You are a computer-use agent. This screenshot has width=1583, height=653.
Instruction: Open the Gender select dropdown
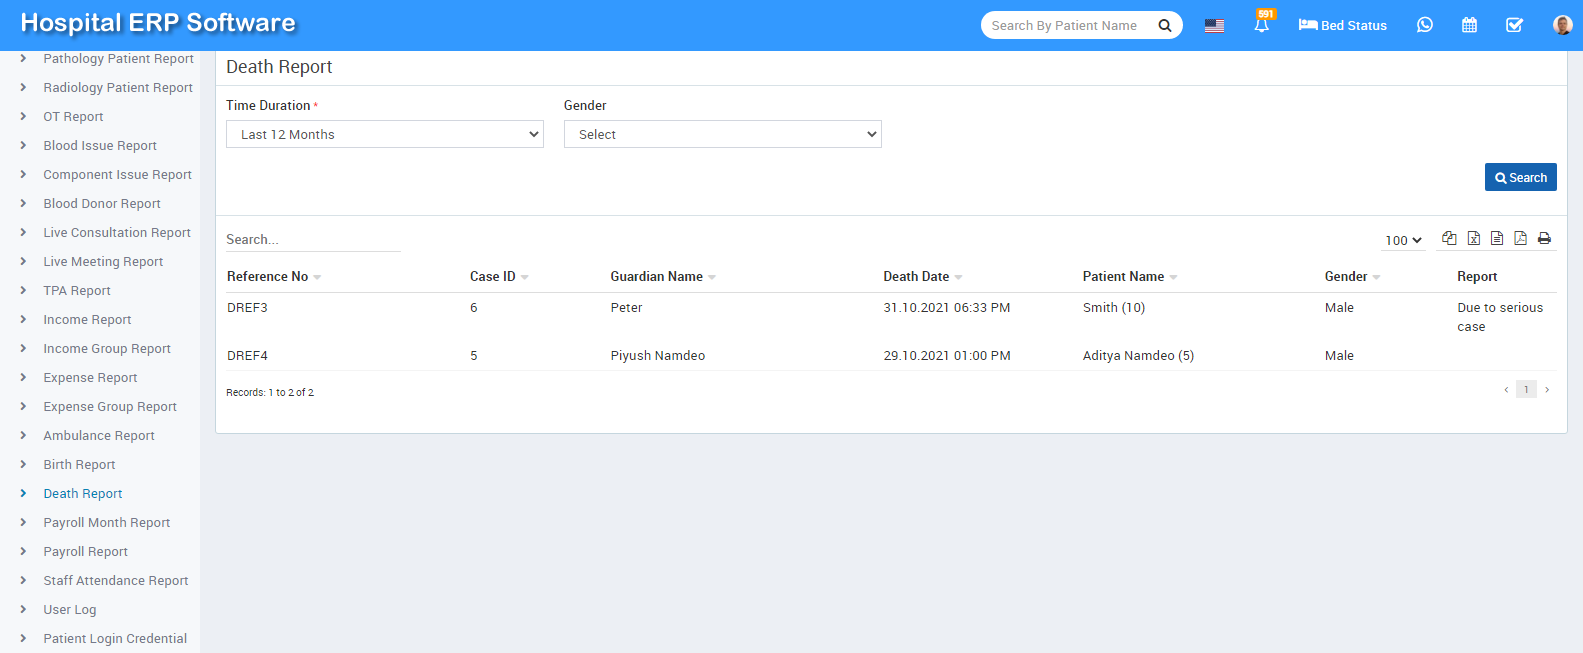tap(722, 134)
